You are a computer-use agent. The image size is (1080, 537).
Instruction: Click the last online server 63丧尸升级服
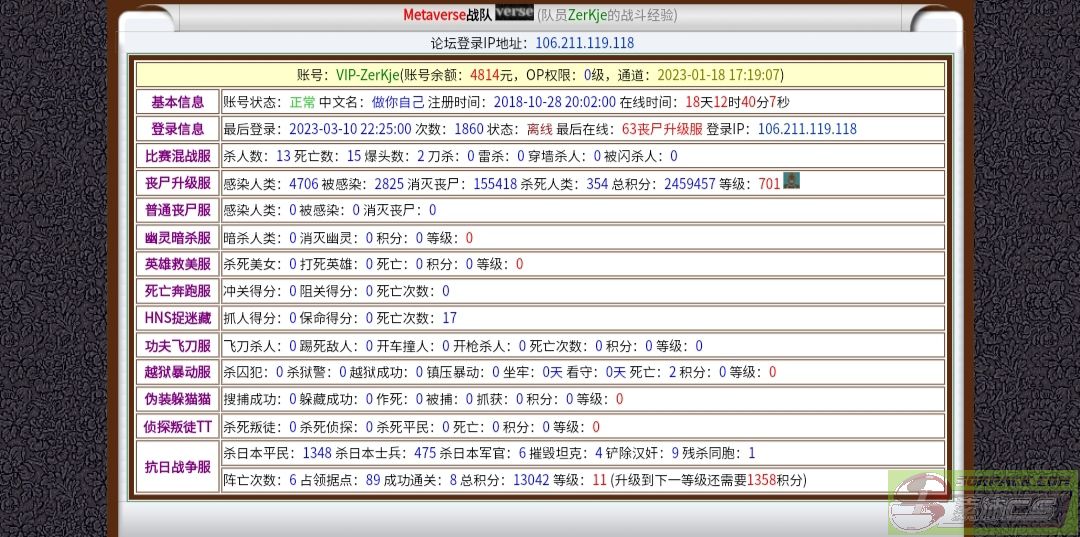click(x=662, y=129)
